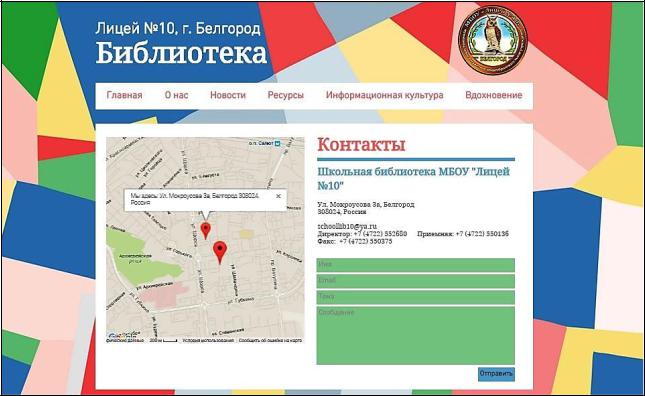The height and width of the screenshot is (396, 645).
Task: Click the Архиерейская роща park on map
Action: click(135, 258)
